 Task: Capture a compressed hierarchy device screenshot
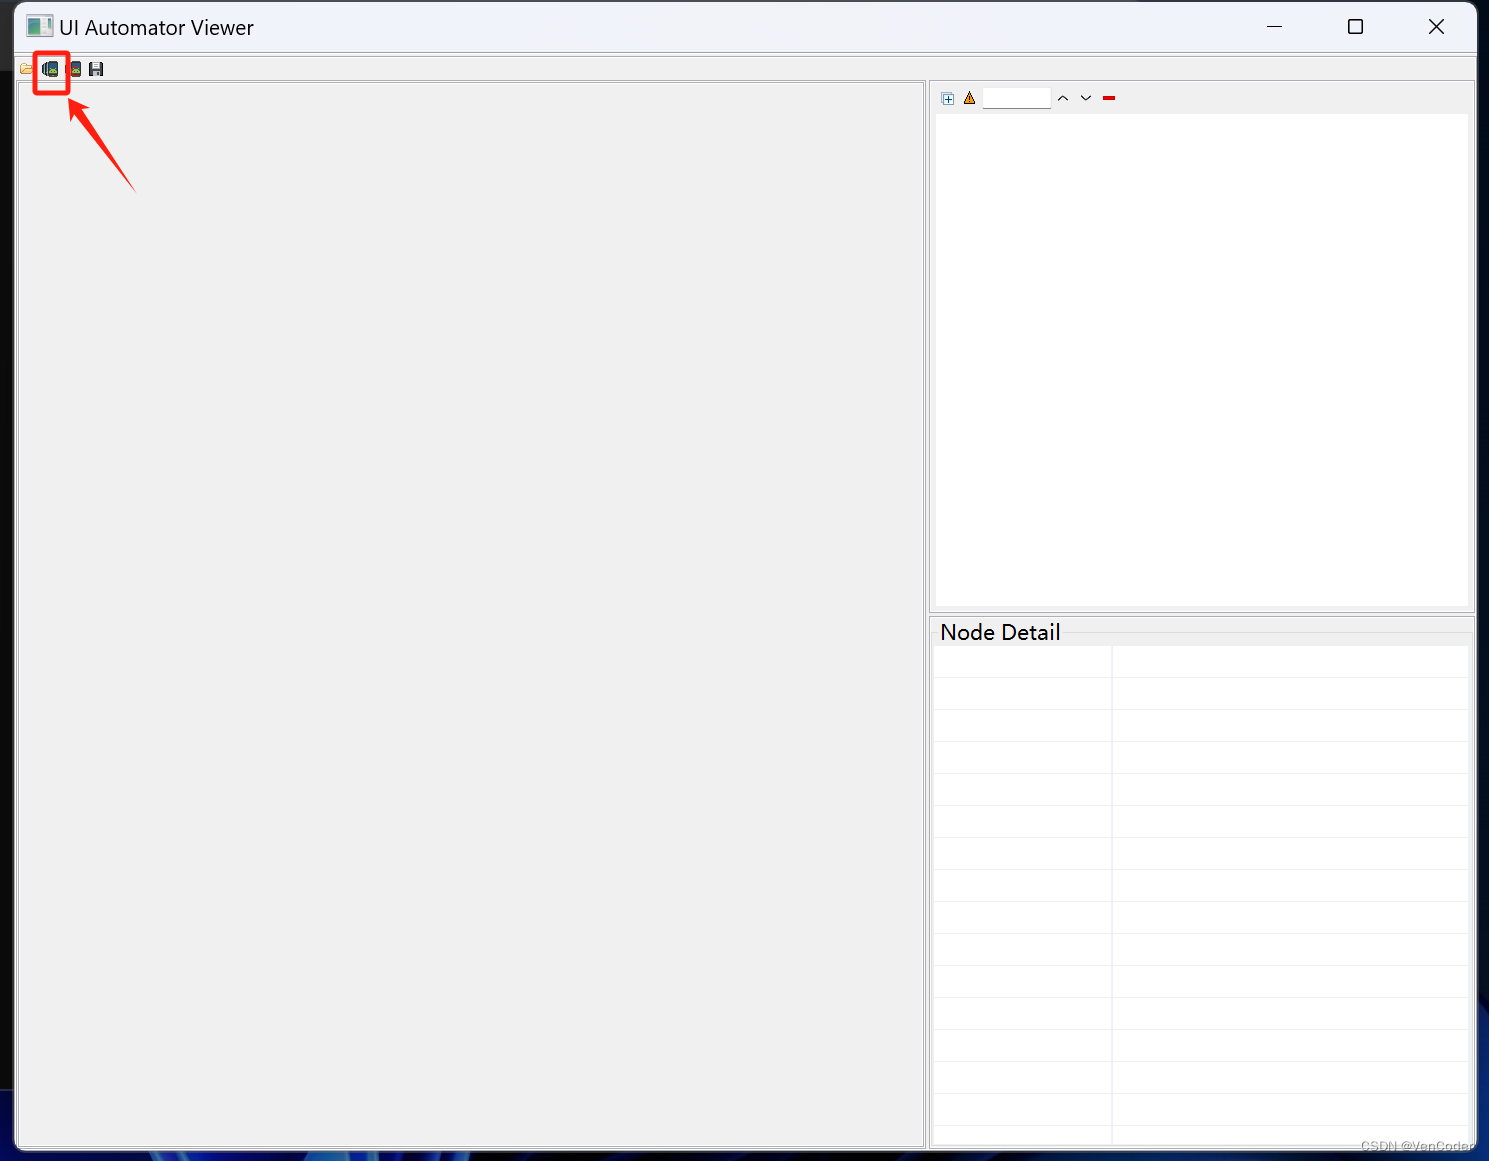(75, 69)
